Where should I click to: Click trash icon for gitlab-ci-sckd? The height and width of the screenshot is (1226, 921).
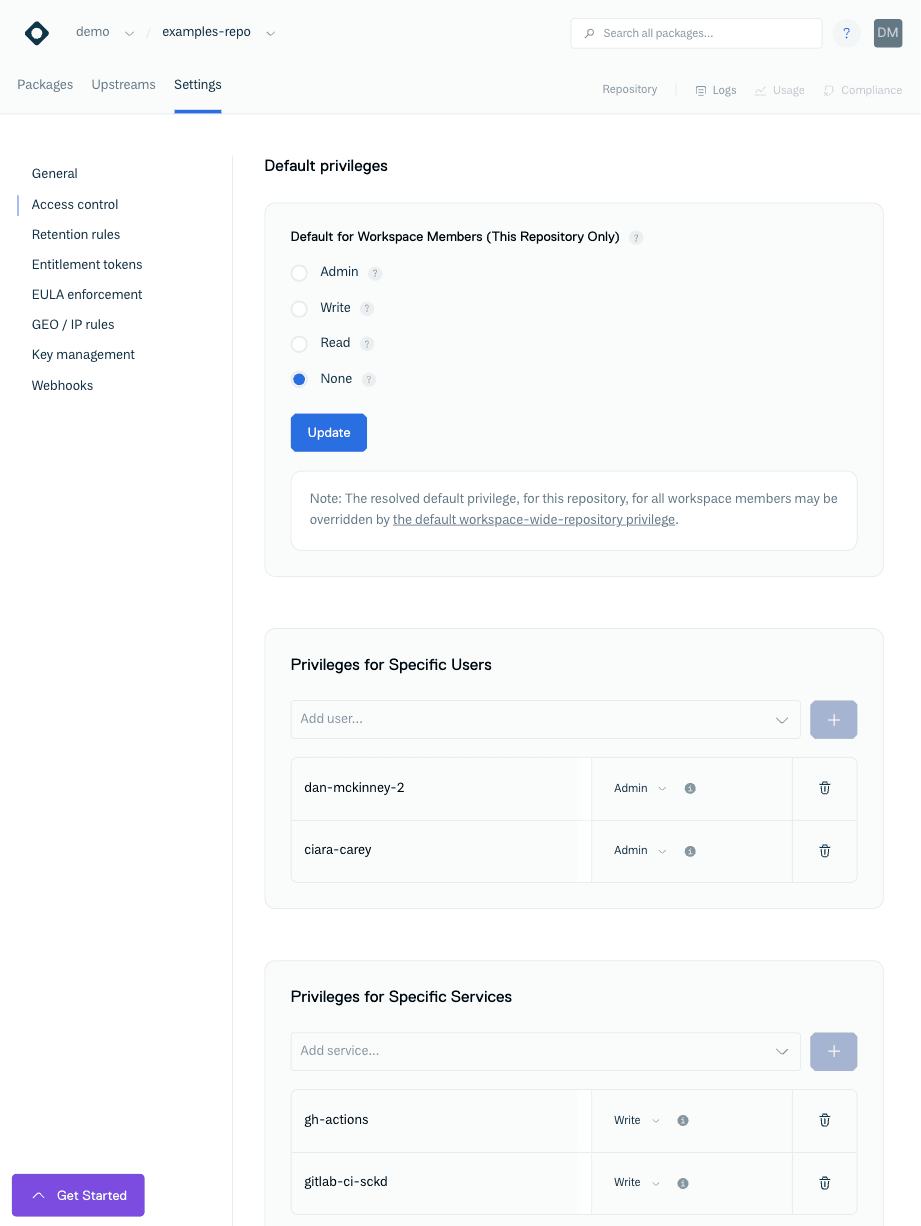825,1183
